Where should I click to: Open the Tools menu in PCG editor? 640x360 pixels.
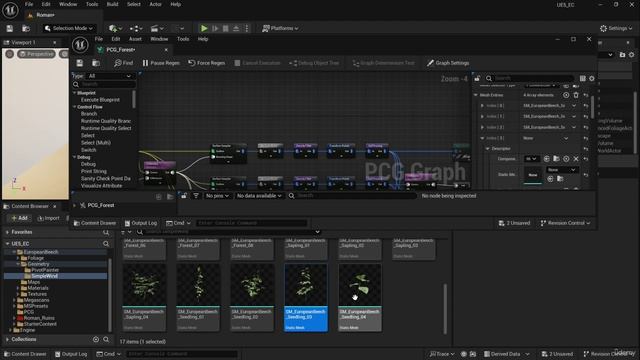tap(183, 39)
